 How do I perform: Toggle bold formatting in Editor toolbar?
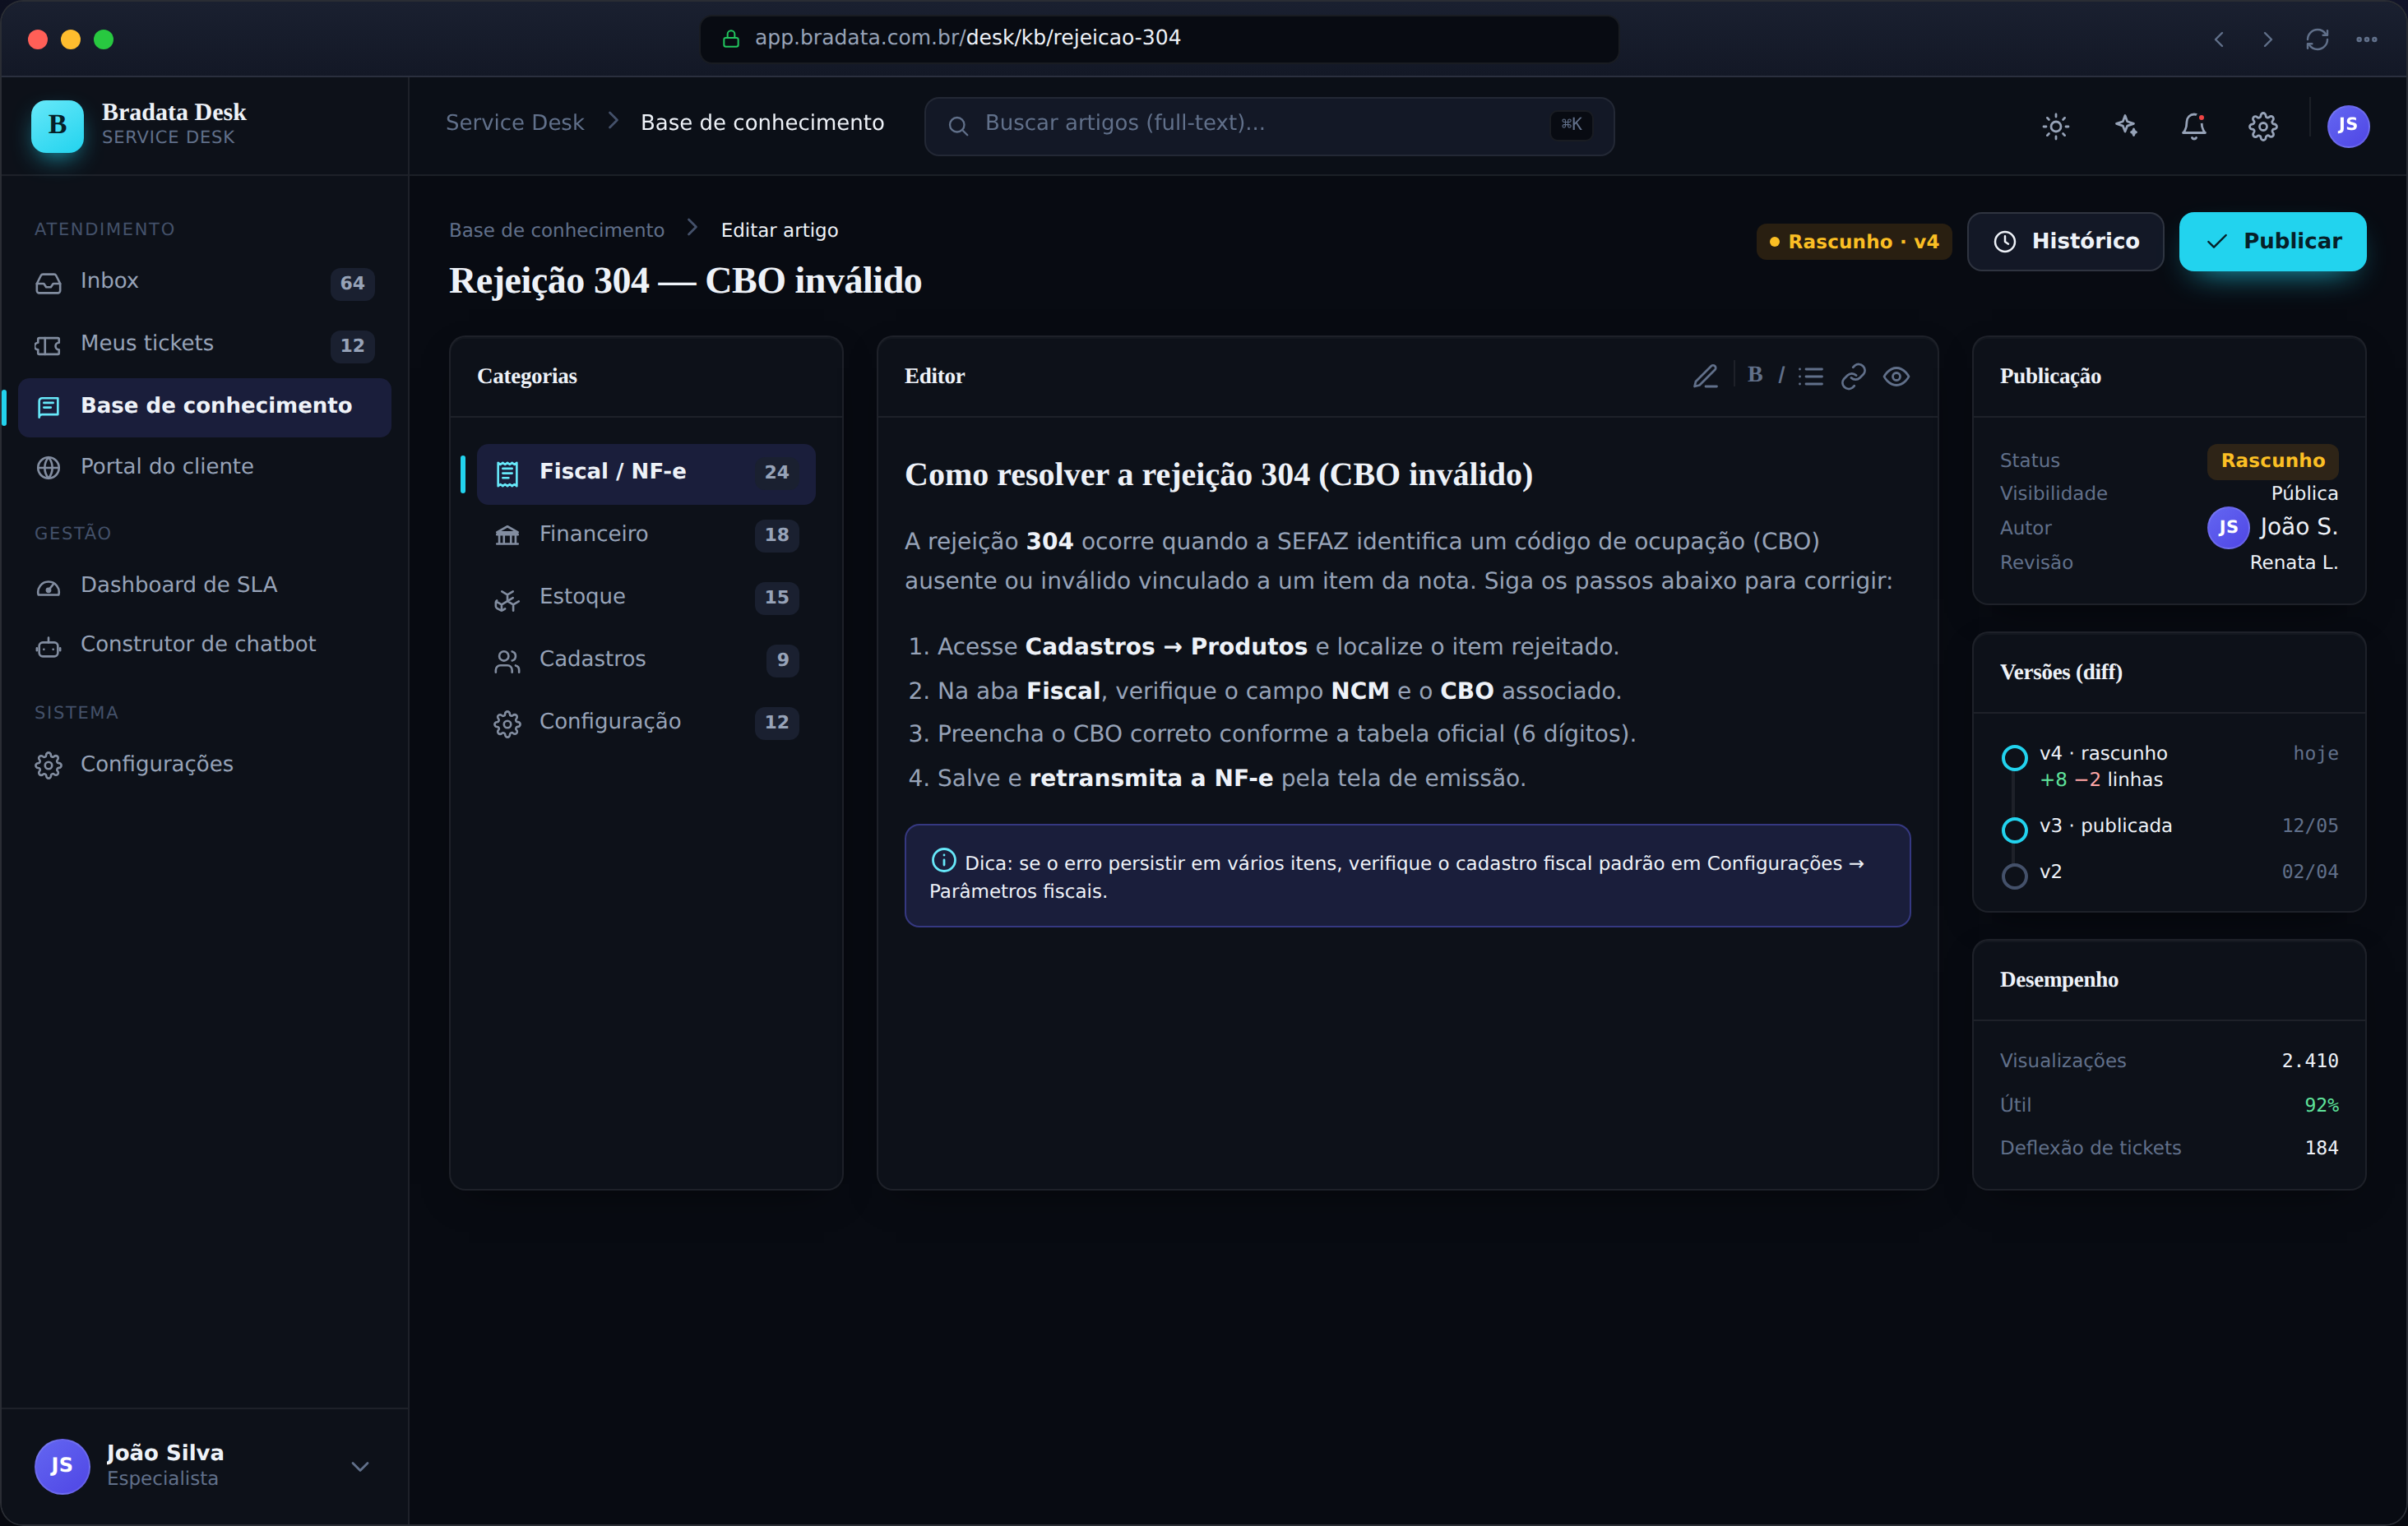pos(1755,375)
